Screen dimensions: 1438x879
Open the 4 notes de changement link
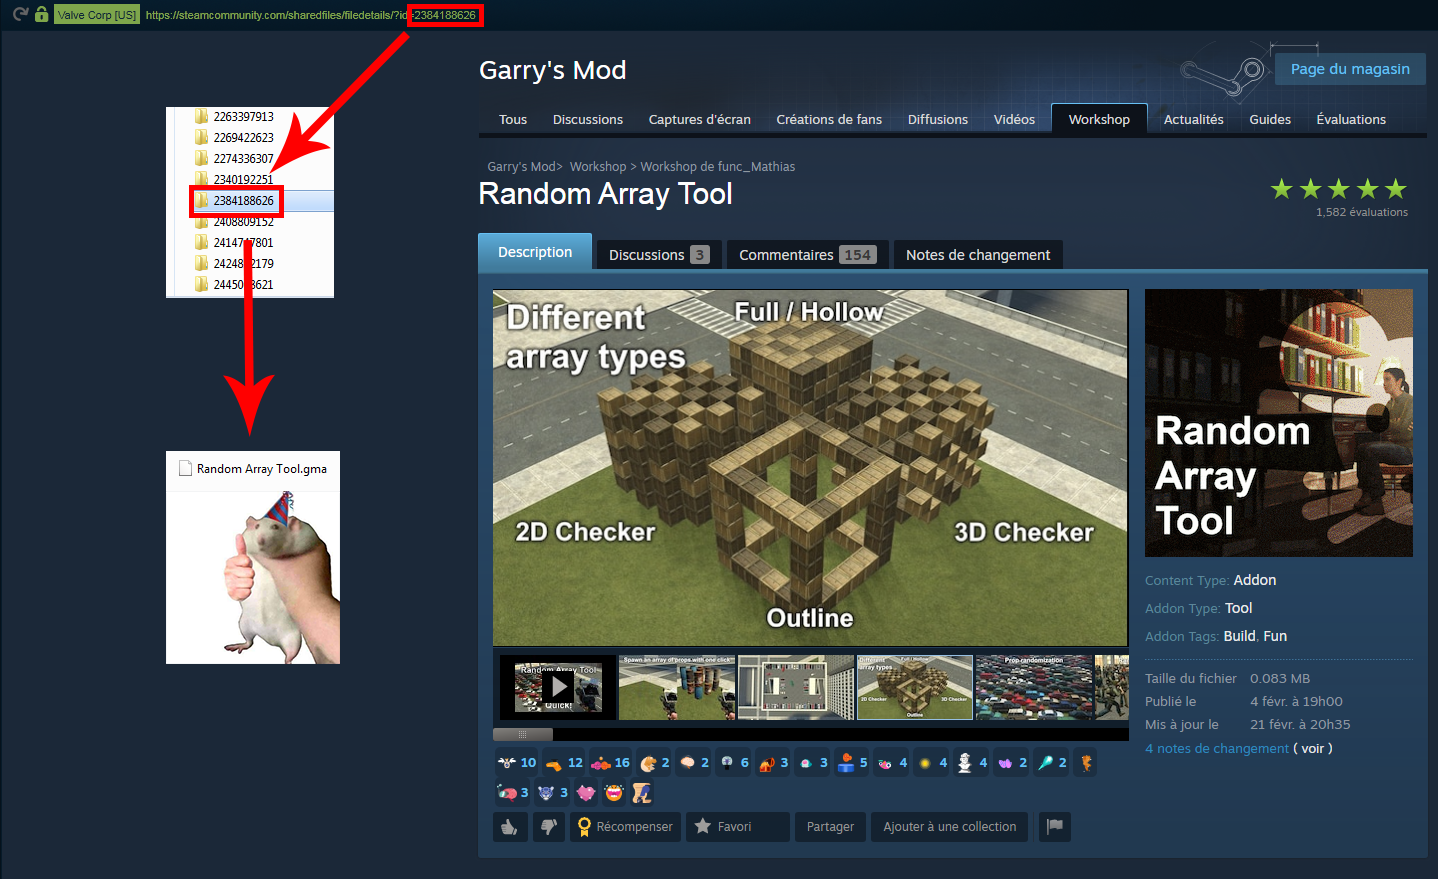pyautogui.click(x=1217, y=748)
